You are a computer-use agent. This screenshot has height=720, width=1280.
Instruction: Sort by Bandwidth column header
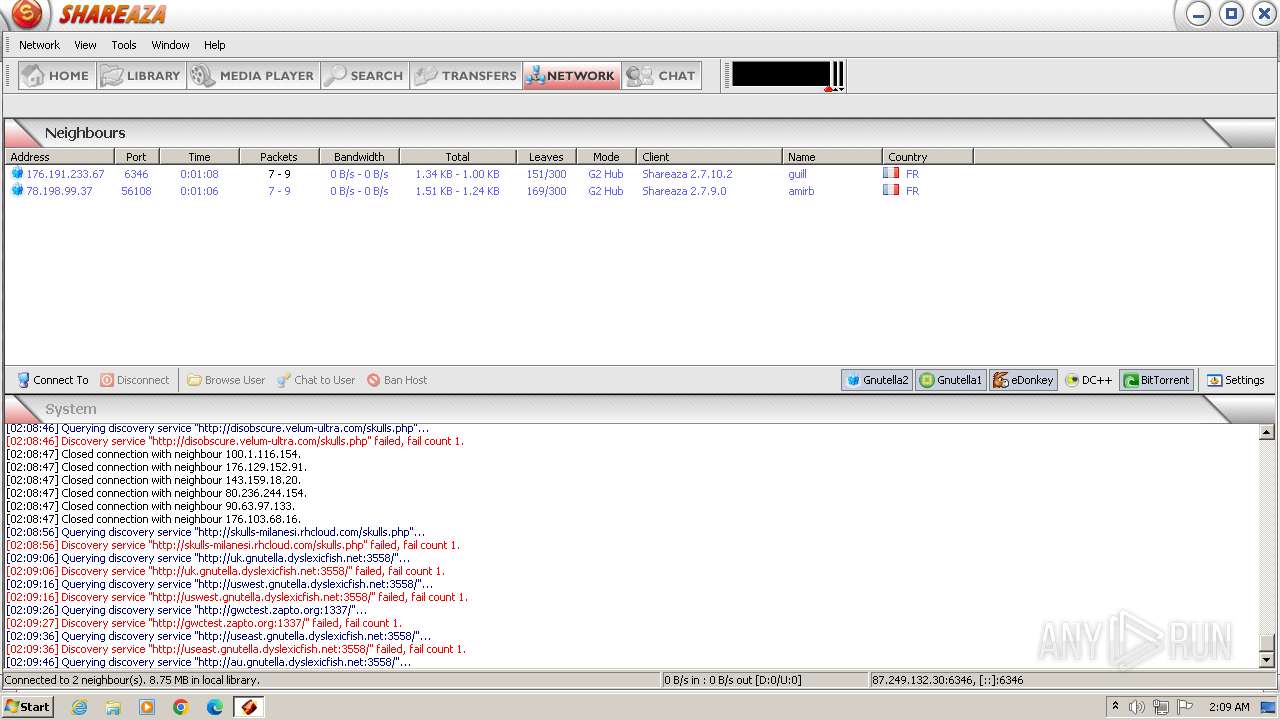(x=359, y=157)
